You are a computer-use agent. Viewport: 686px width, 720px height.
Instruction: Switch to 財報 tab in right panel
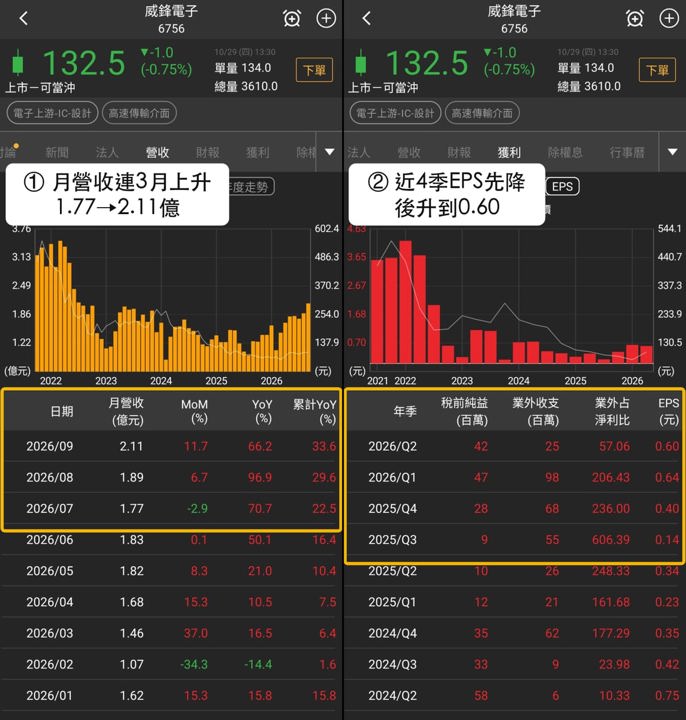459,152
